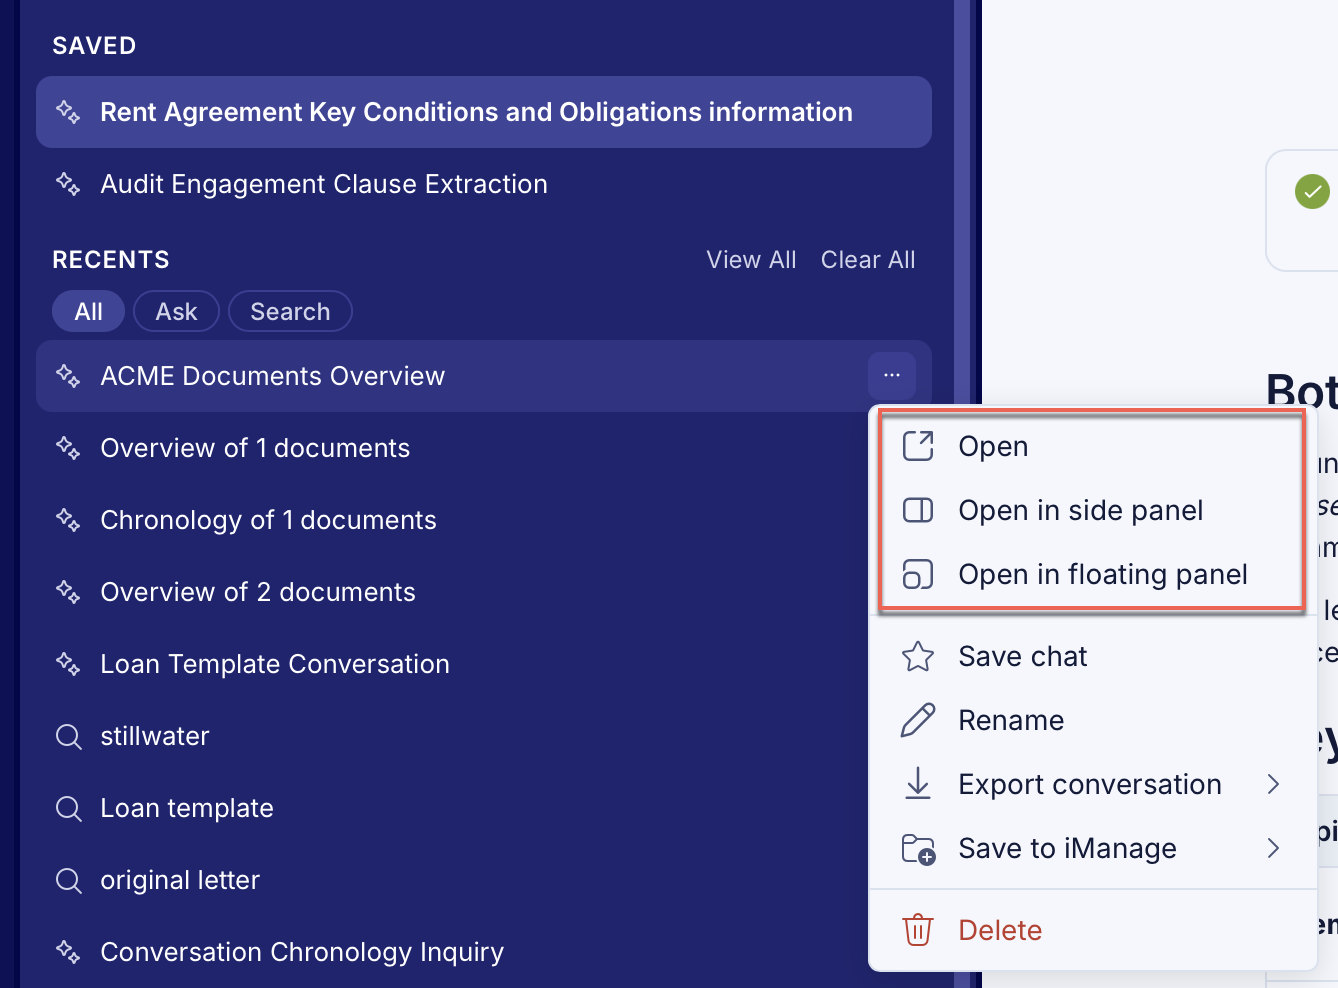Click the side panel layout icon
The image size is (1338, 988).
(x=918, y=511)
